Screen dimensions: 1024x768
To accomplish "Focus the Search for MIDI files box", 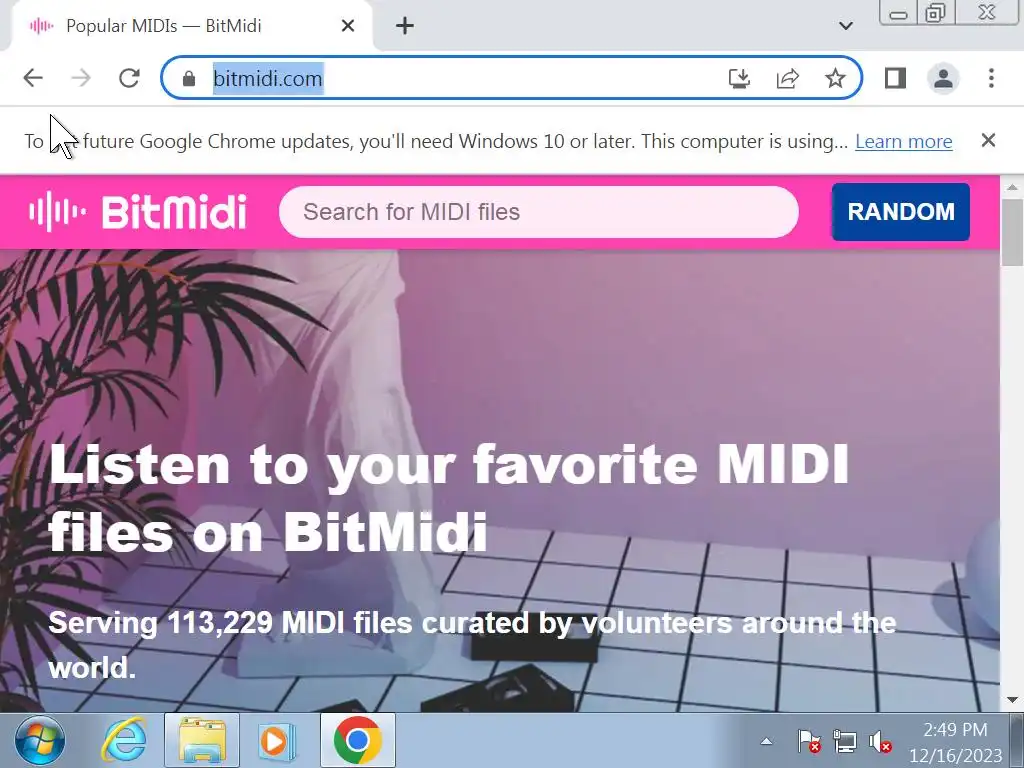I will click(x=539, y=212).
